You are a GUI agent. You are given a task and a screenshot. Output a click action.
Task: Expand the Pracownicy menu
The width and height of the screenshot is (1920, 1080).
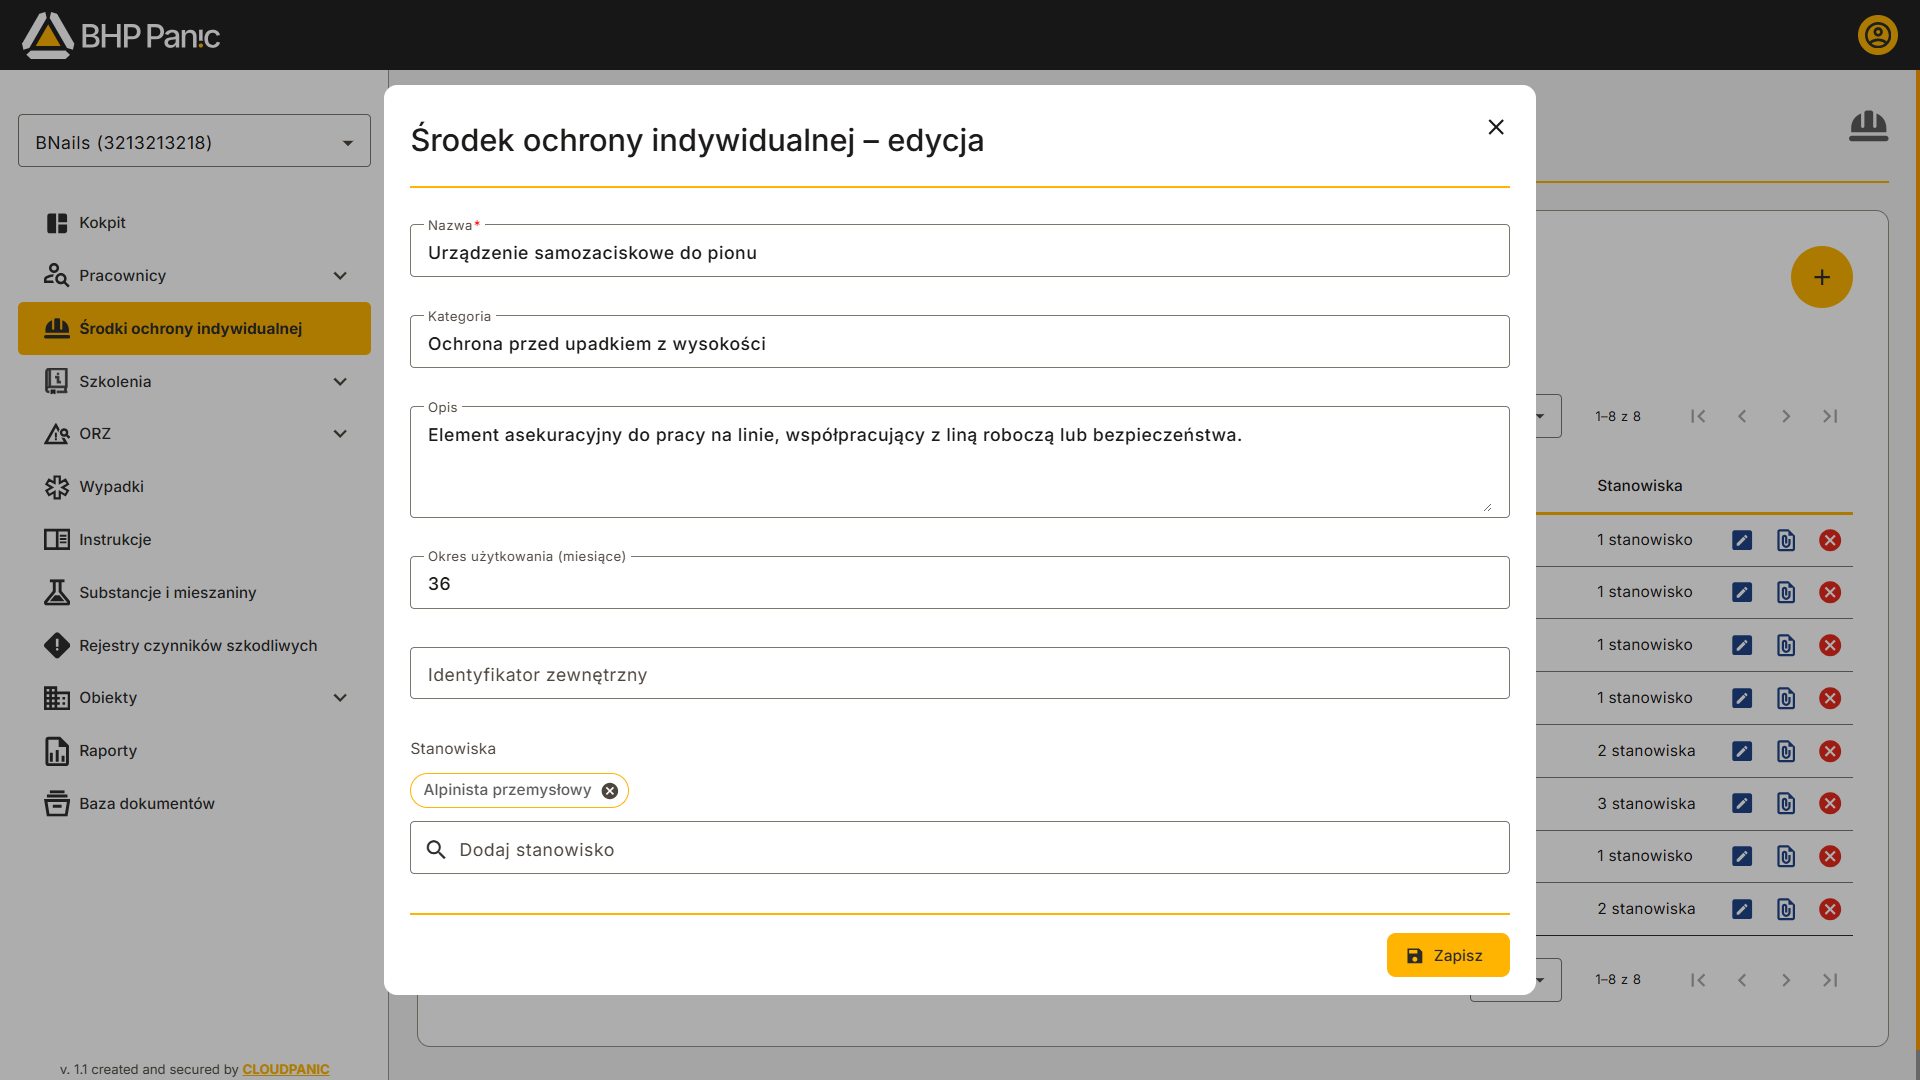pos(340,276)
